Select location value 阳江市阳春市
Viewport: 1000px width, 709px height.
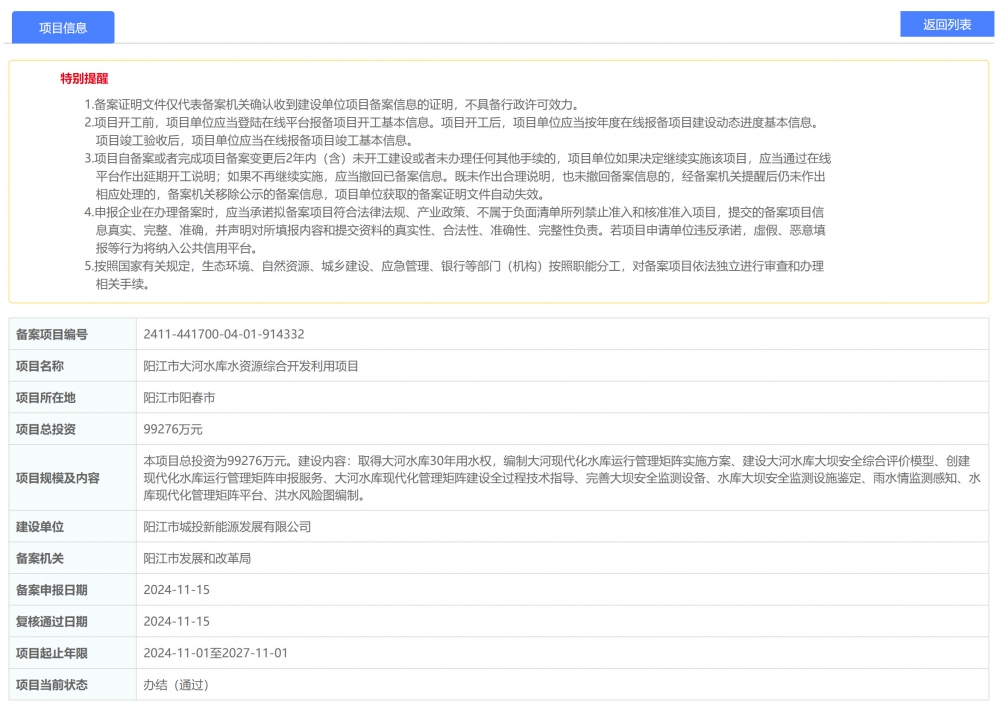179,398
